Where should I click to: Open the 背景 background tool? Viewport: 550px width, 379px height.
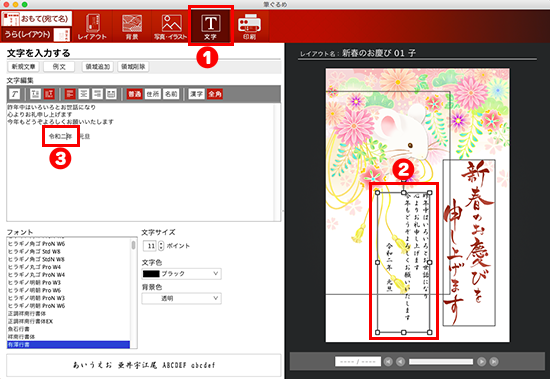click(132, 27)
